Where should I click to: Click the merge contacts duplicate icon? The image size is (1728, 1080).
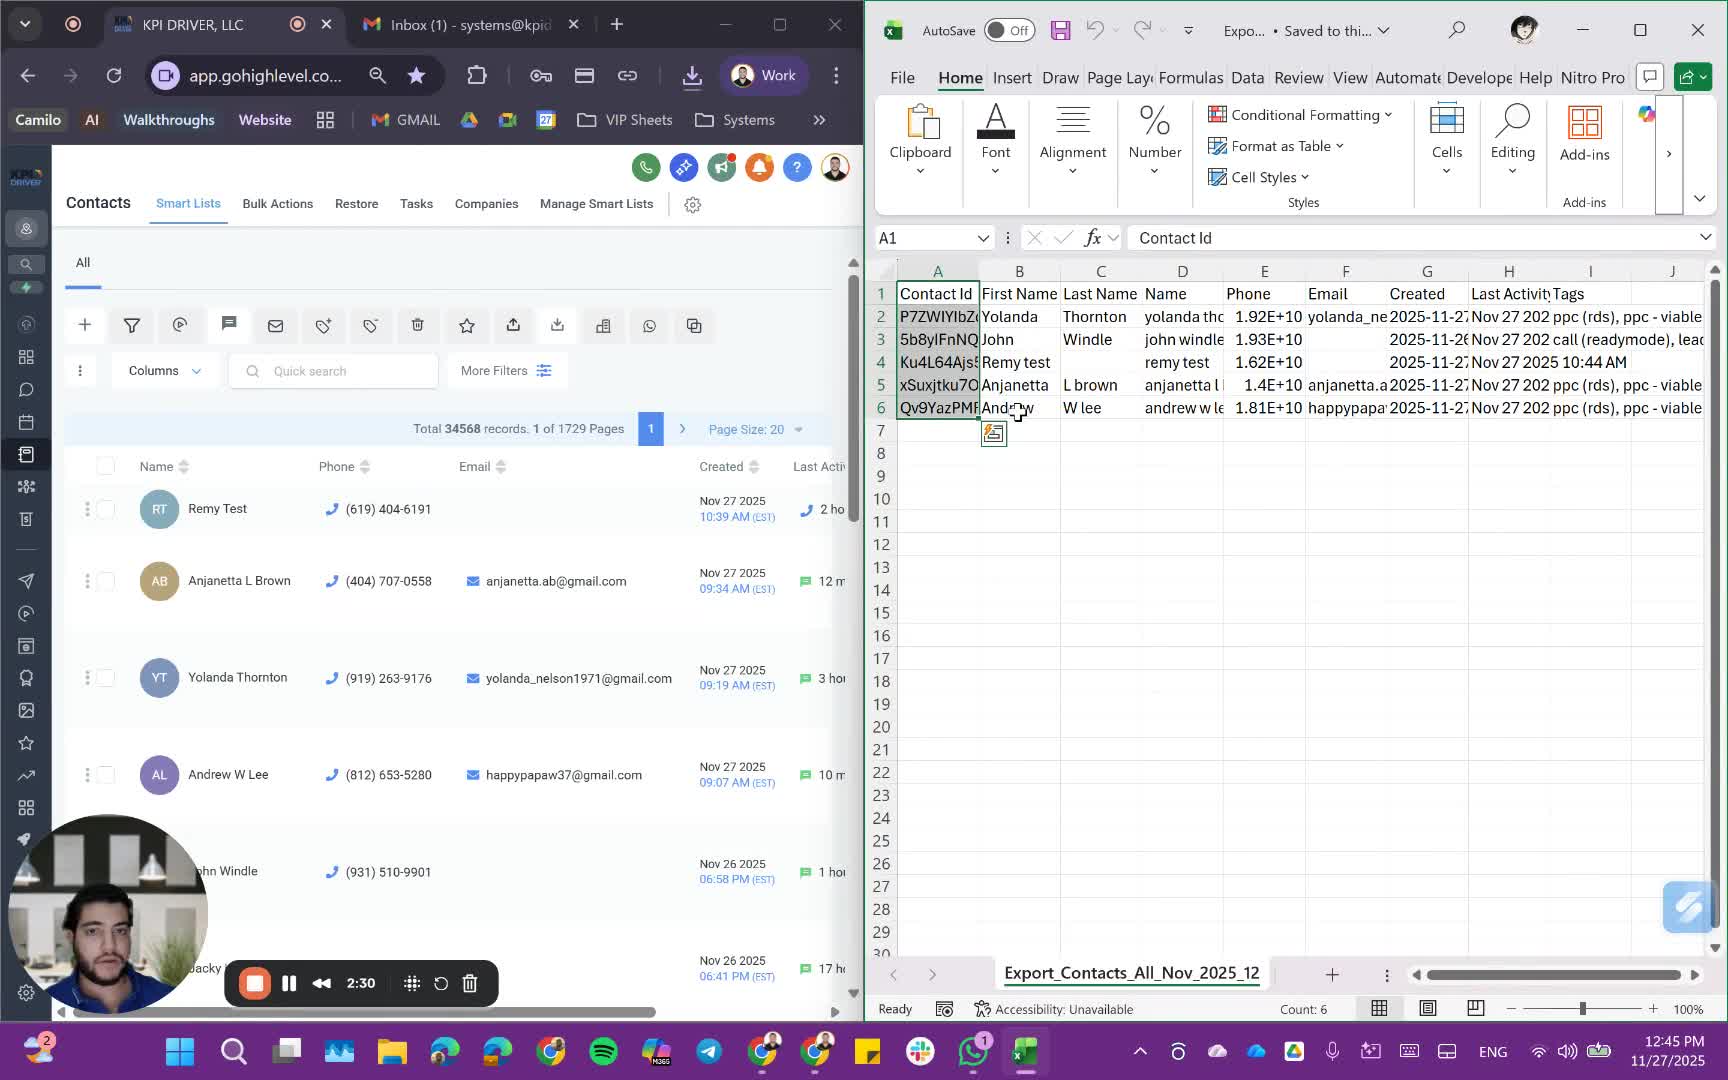(x=694, y=325)
